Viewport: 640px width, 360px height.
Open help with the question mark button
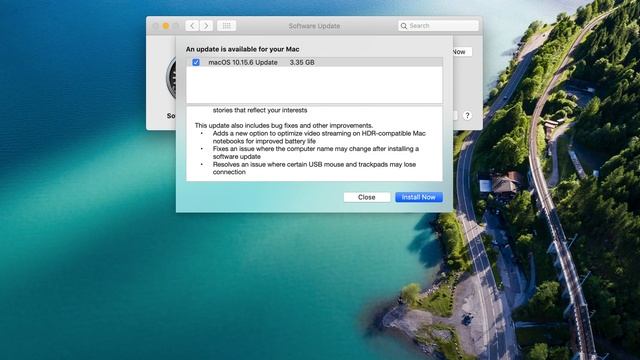pos(467,116)
